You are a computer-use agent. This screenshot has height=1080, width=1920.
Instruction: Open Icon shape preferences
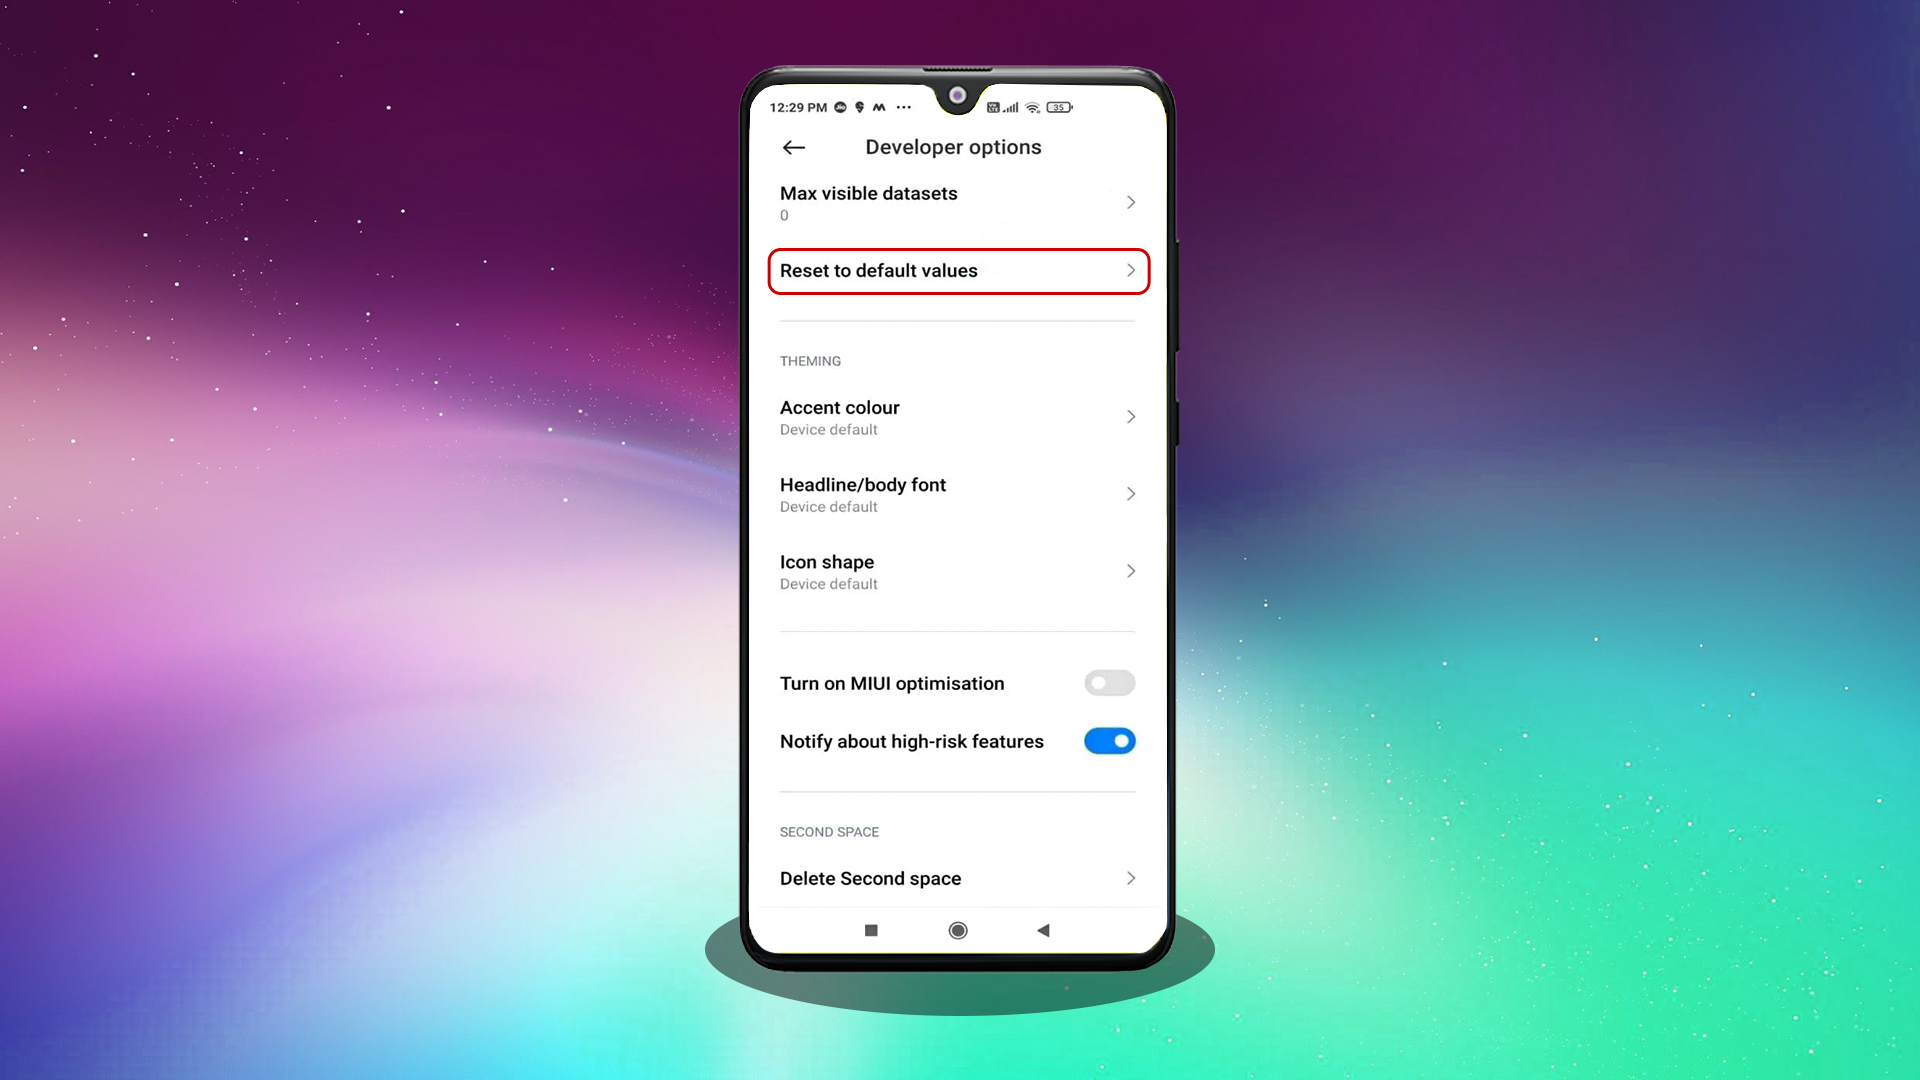pos(957,570)
